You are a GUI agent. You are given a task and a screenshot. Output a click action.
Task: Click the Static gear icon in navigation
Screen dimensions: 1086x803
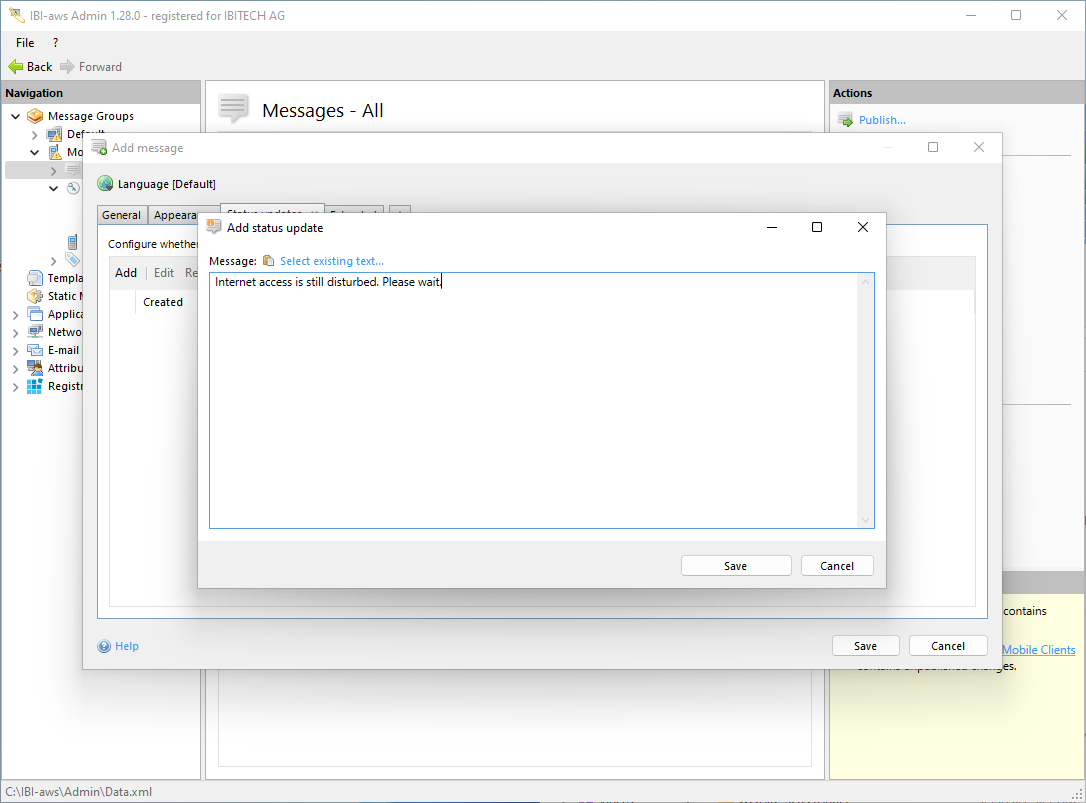tap(35, 296)
